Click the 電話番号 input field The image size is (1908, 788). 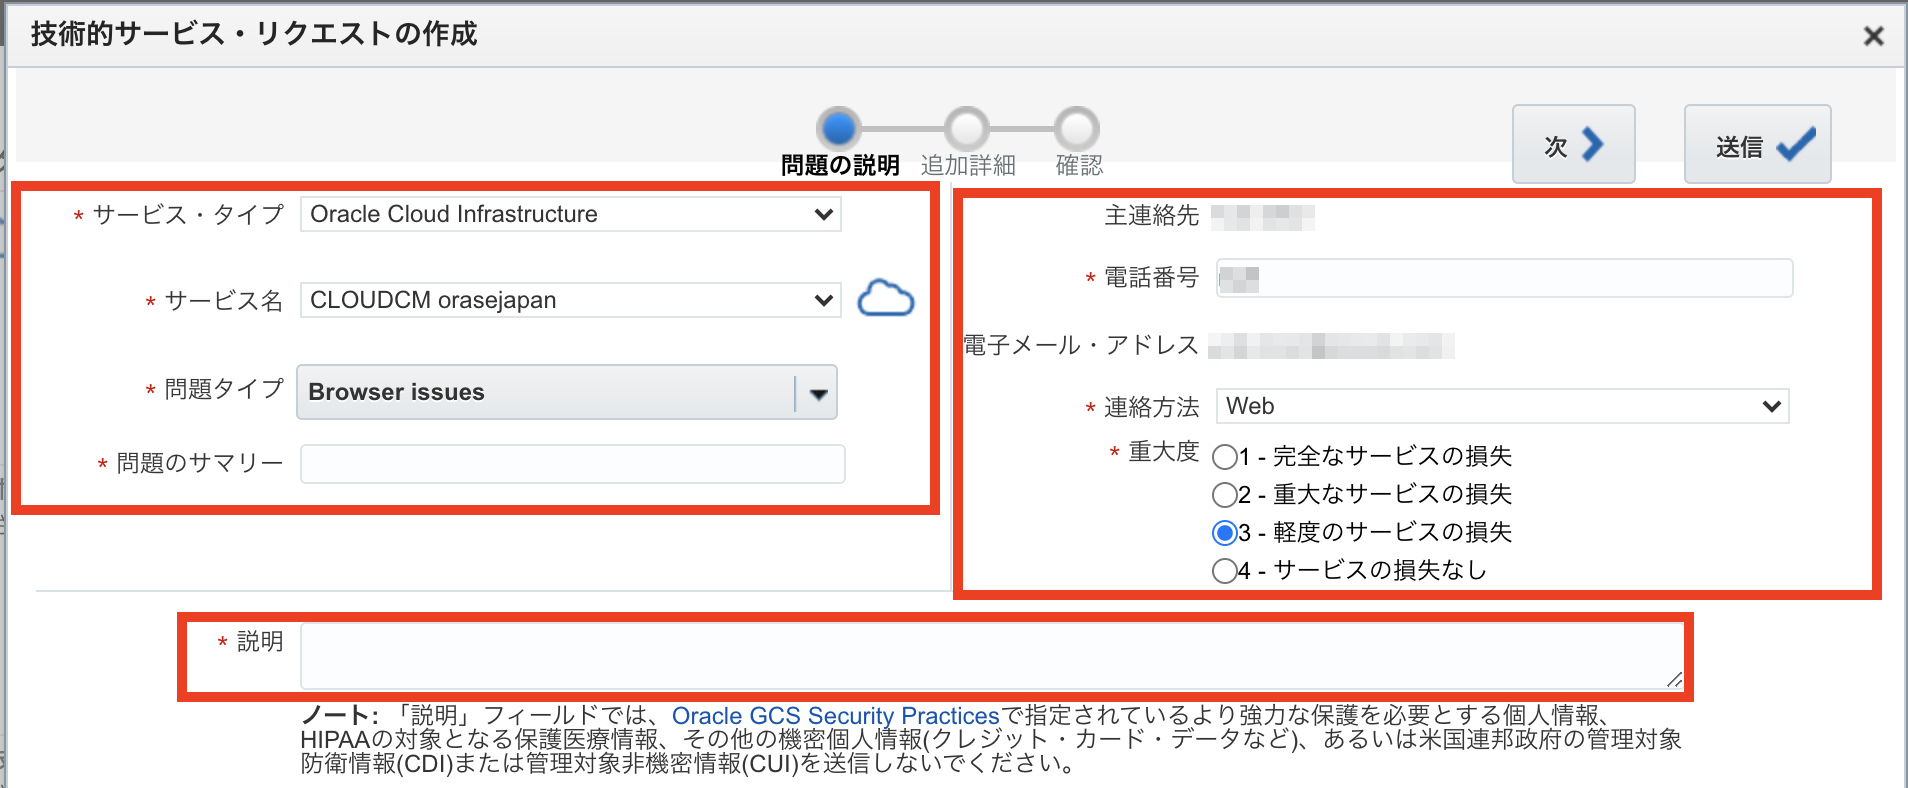pyautogui.click(x=1504, y=278)
